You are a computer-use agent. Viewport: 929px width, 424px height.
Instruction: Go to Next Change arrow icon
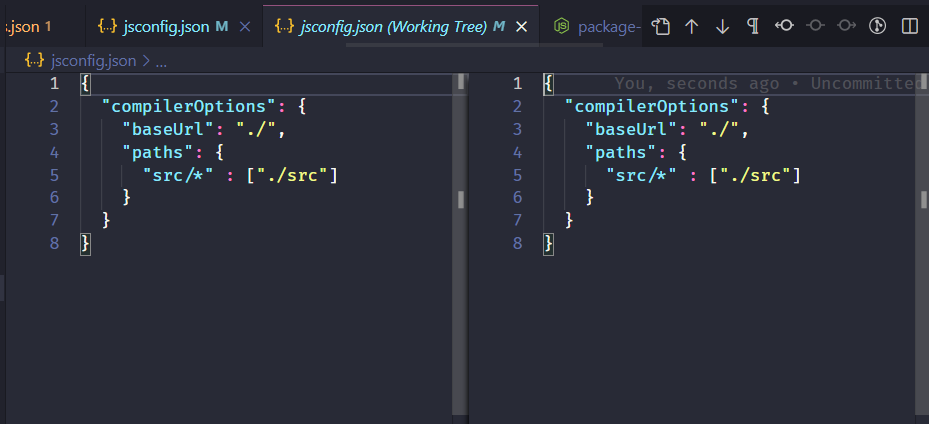[722, 26]
